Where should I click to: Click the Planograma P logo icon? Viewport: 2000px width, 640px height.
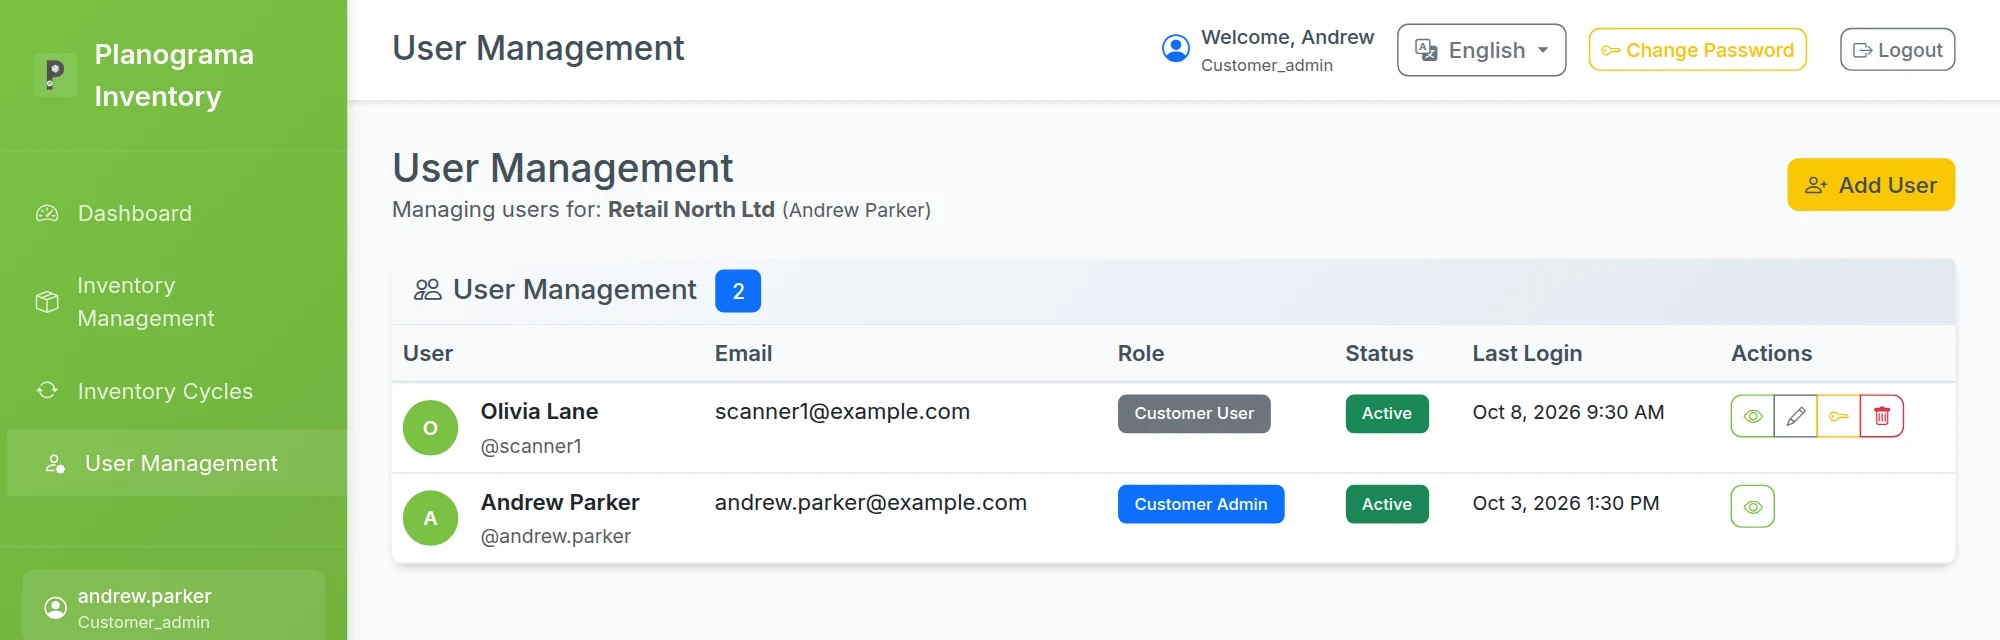pos(55,75)
